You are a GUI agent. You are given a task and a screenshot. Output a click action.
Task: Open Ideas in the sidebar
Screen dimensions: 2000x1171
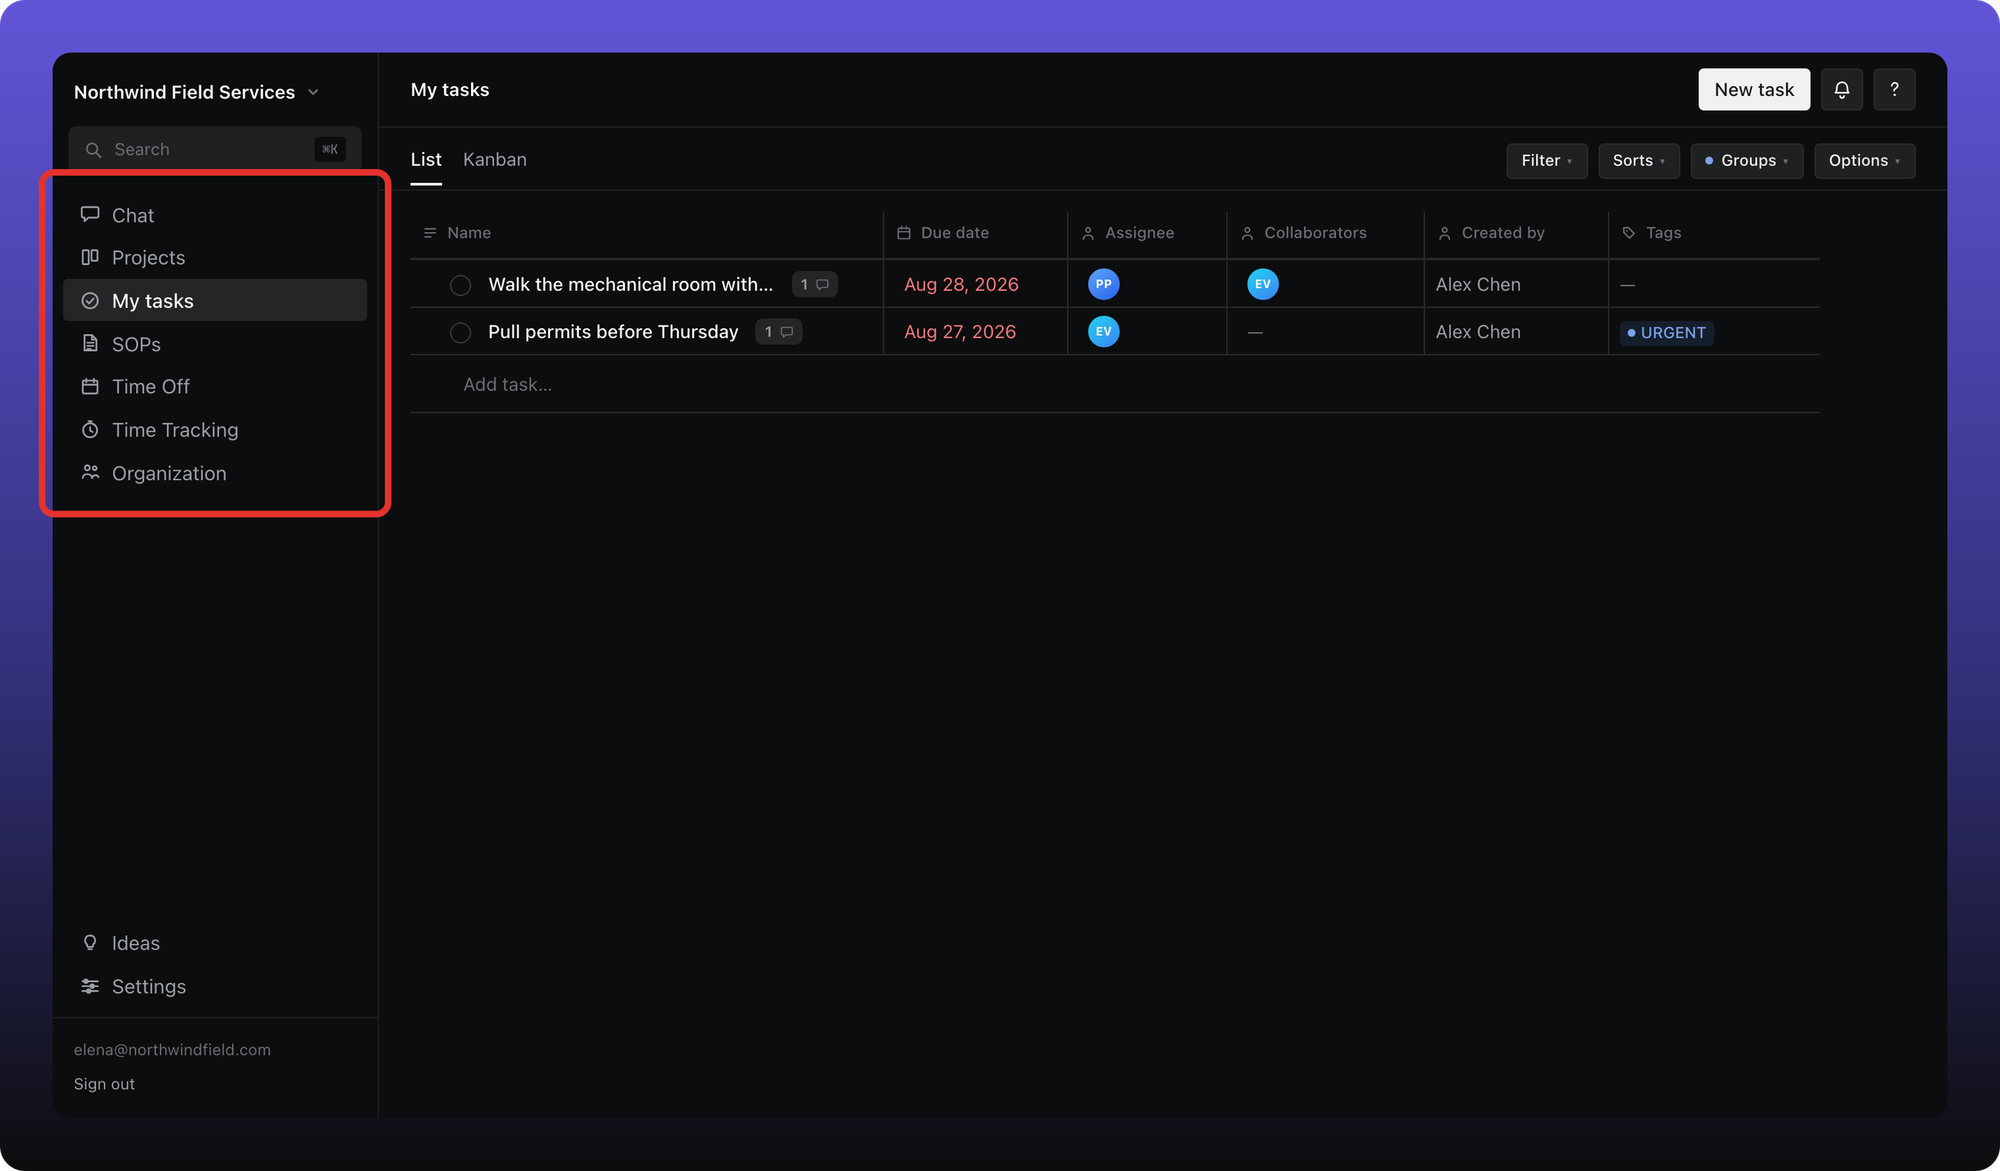[x=215, y=943]
